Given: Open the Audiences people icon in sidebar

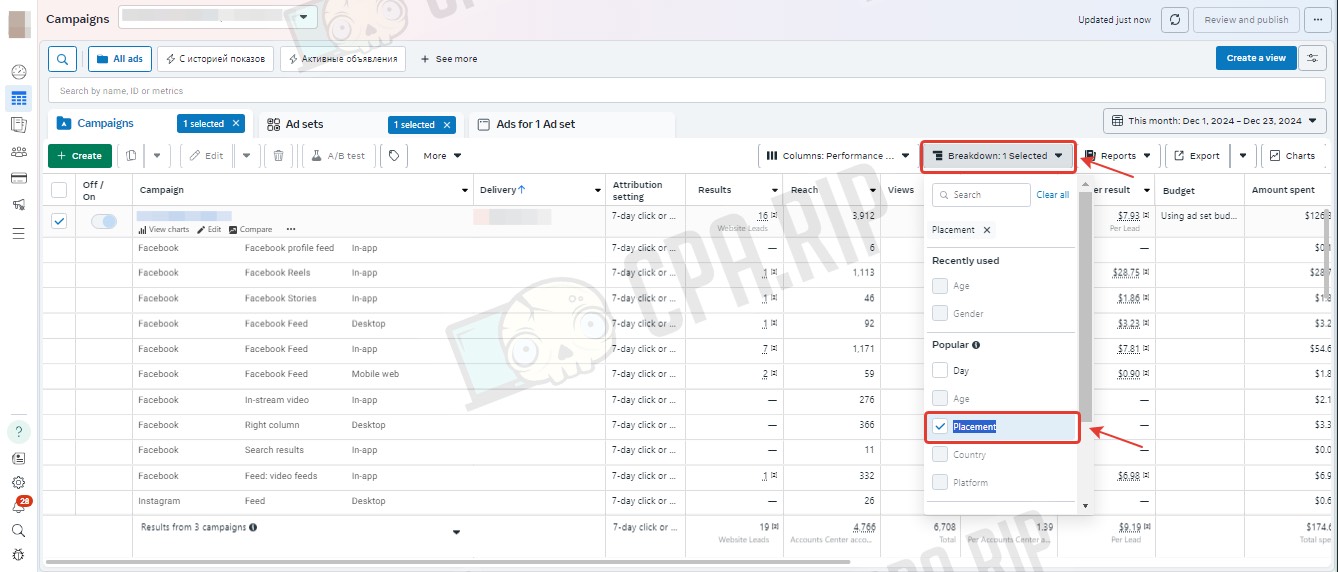Looking at the screenshot, I should (18, 152).
